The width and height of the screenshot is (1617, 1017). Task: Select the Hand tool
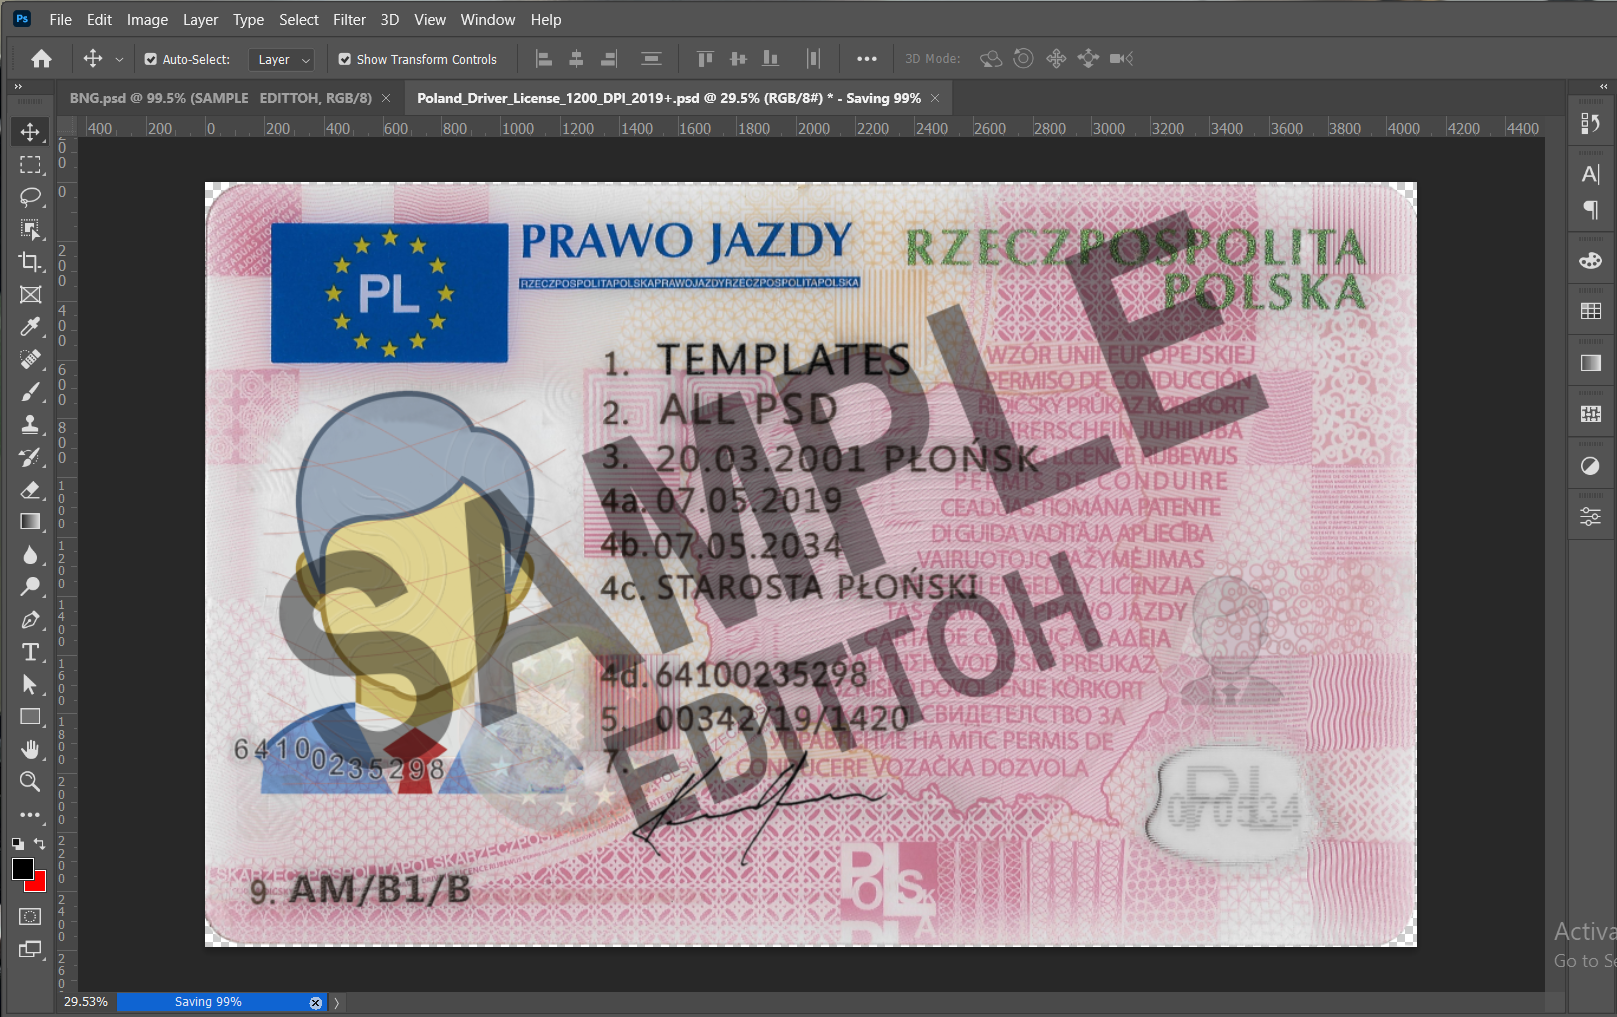coord(30,749)
